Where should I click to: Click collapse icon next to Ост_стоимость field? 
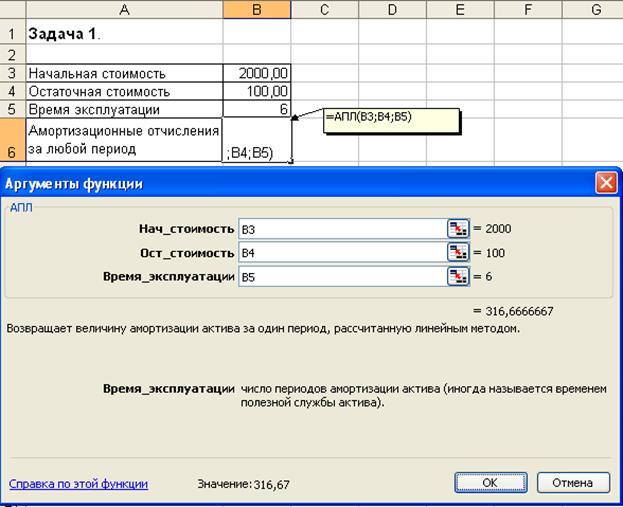(x=458, y=252)
